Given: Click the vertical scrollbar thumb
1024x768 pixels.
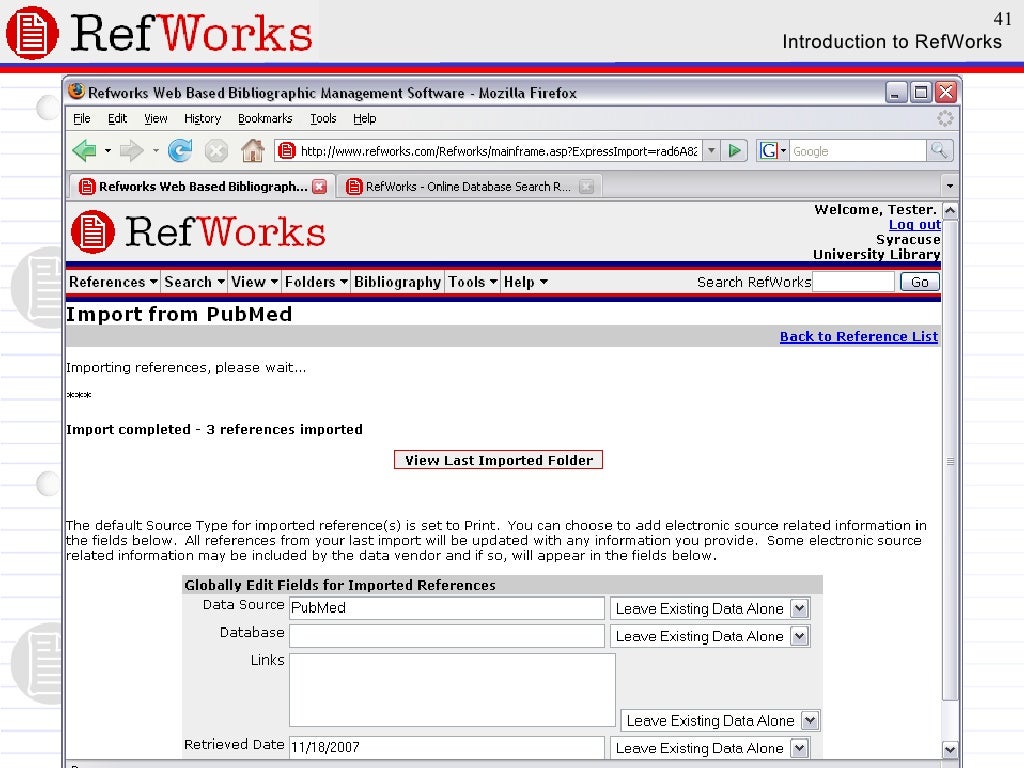Looking at the screenshot, I should (950, 461).
